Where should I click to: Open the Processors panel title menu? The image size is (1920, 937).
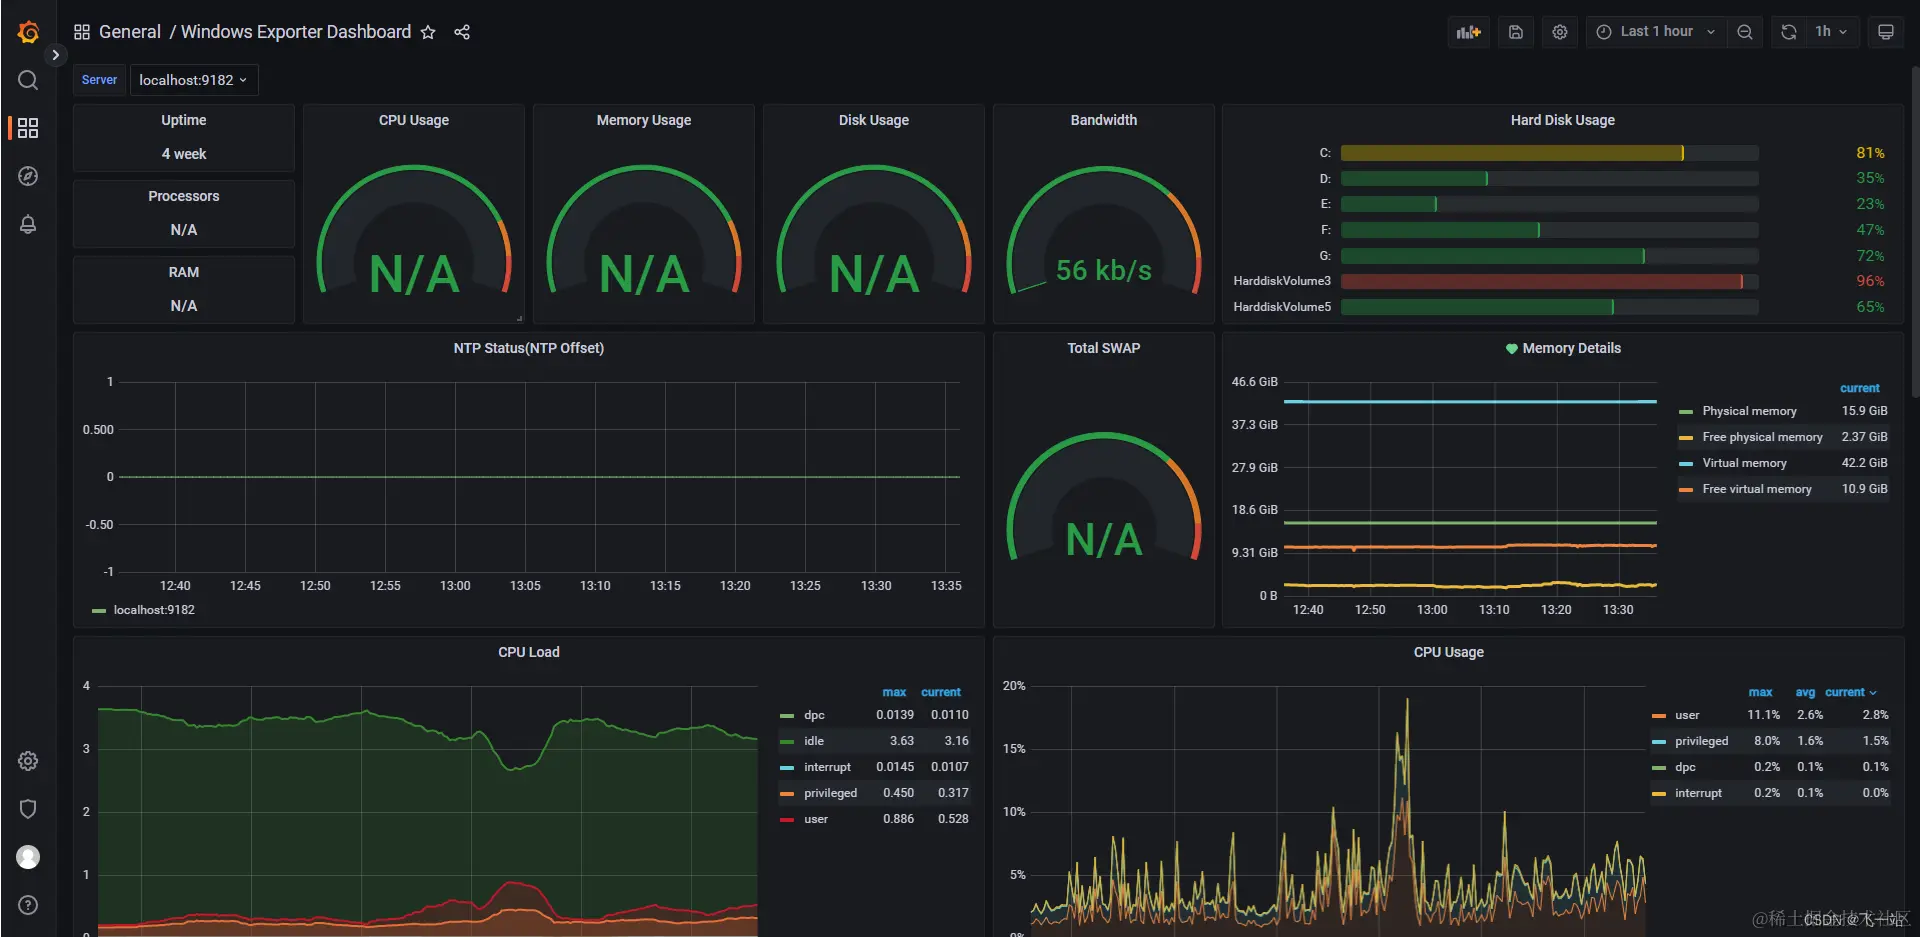point(184,196)
